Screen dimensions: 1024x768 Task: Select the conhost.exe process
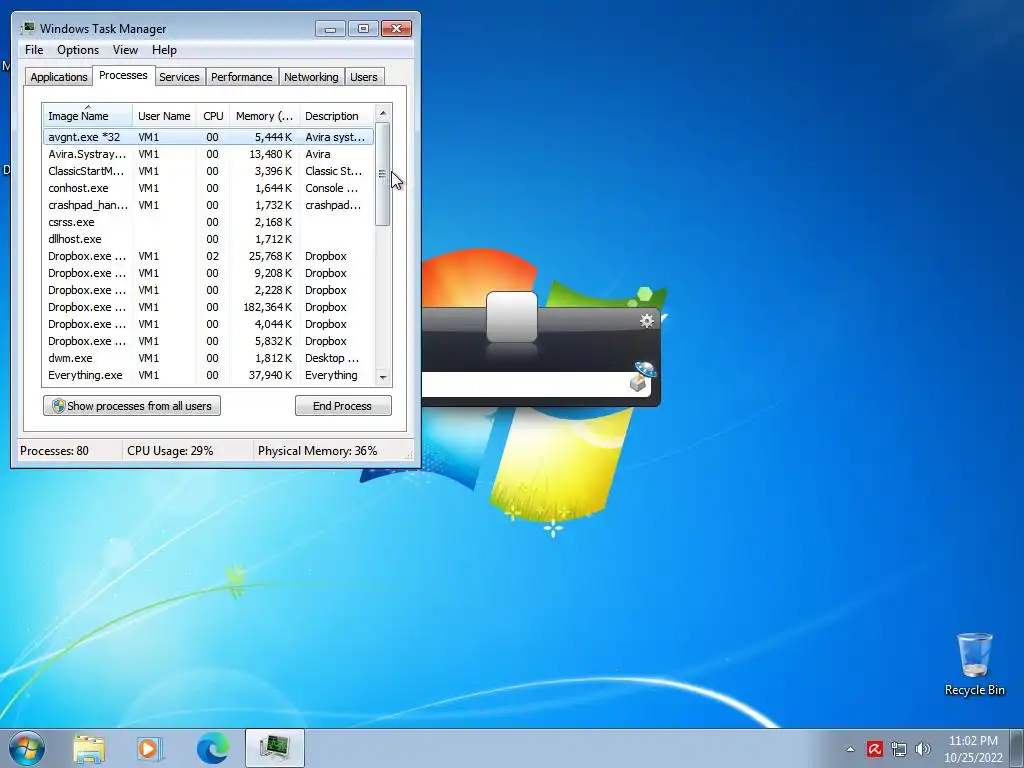[208, 188]
